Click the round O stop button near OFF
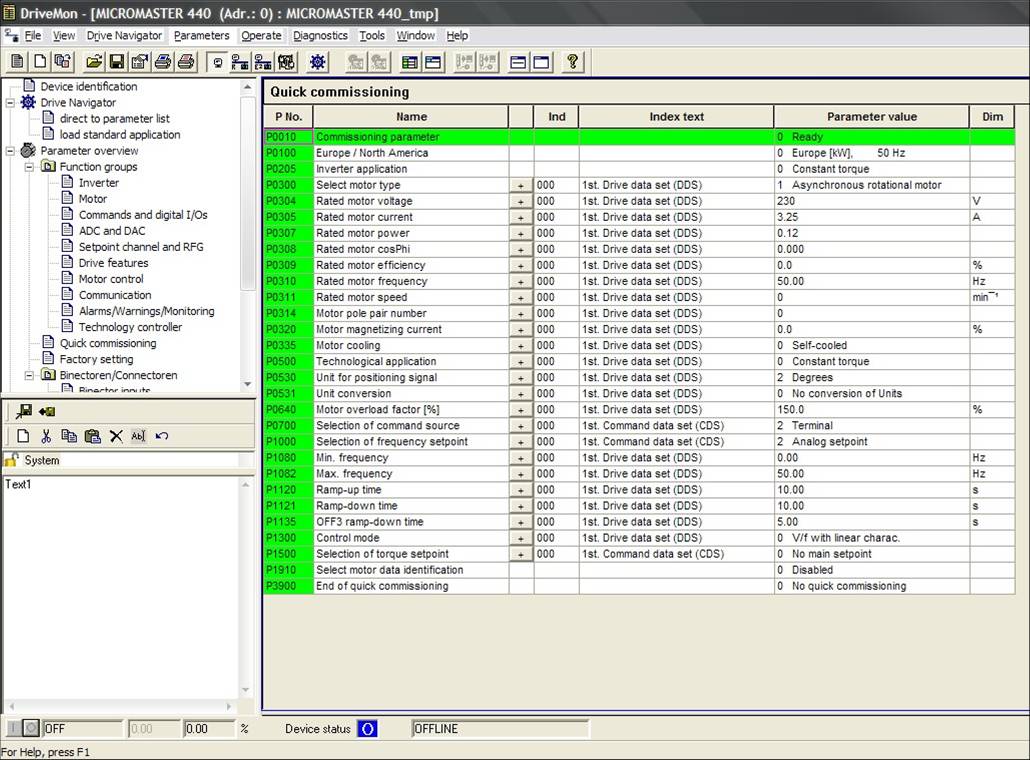1030x760 pixels. [x=31, y=728]
